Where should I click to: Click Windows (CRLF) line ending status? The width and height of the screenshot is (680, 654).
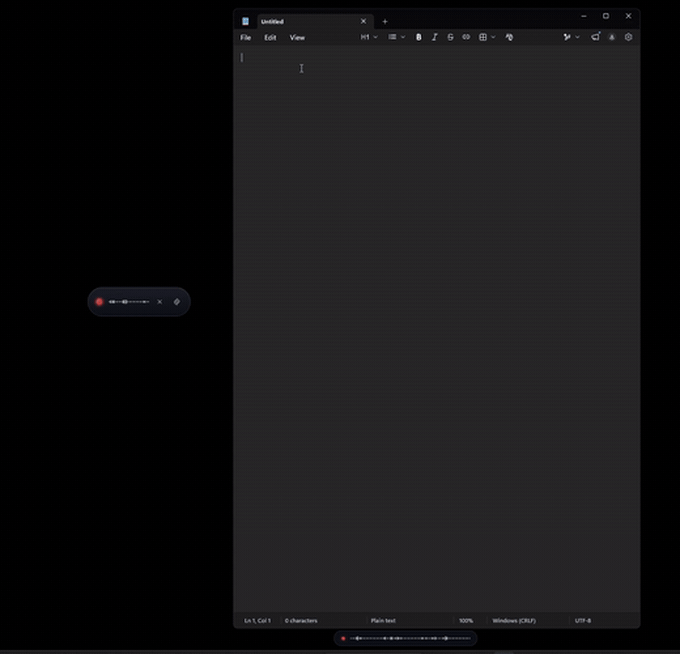514,621
